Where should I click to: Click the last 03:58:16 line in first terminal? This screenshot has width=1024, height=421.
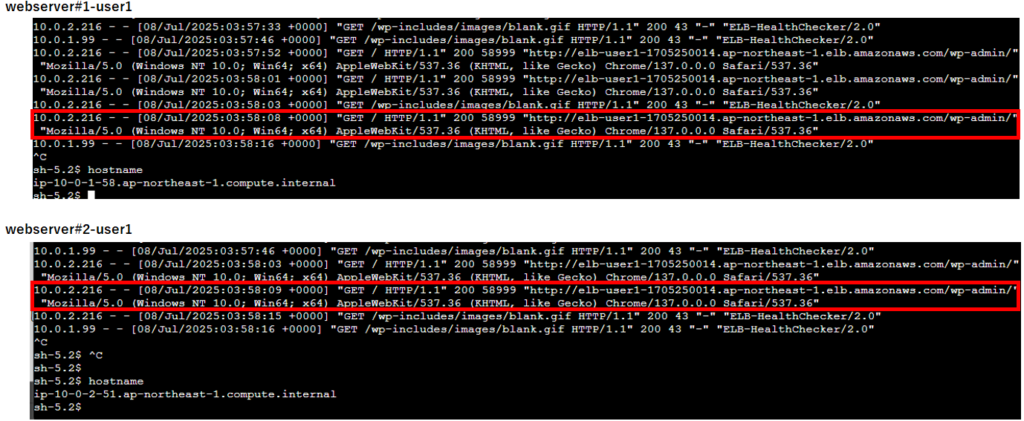click(457, 144)
